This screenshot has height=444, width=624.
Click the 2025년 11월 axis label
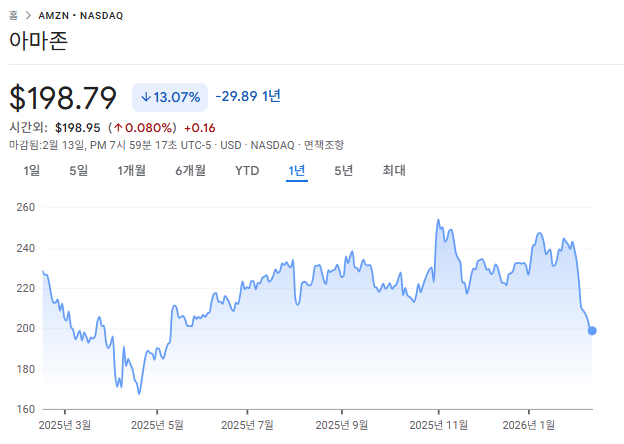439,425
